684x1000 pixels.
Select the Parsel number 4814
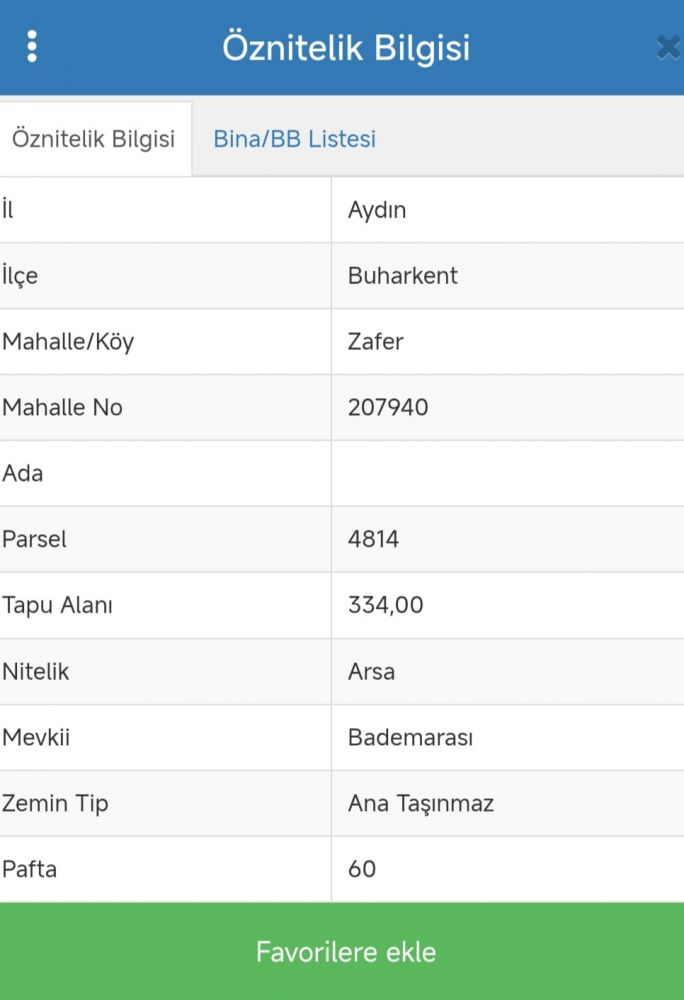pos(374,539)
